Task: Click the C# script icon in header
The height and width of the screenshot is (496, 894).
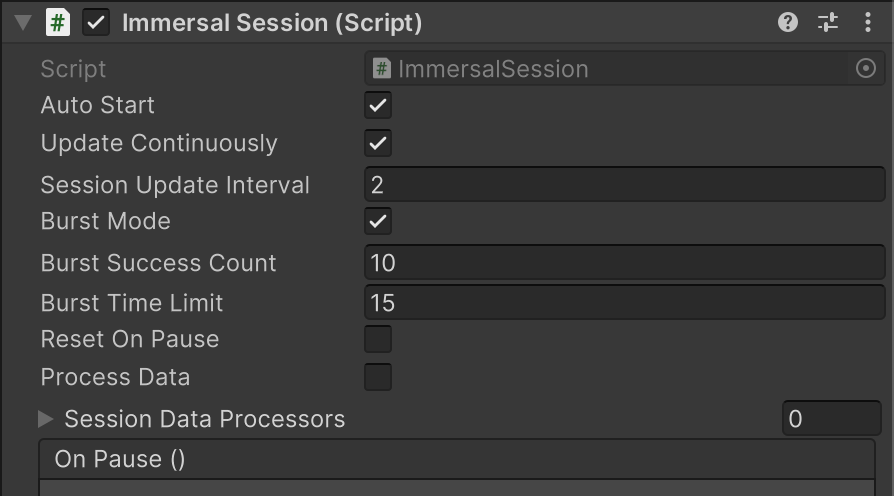Action: (58, 23)
